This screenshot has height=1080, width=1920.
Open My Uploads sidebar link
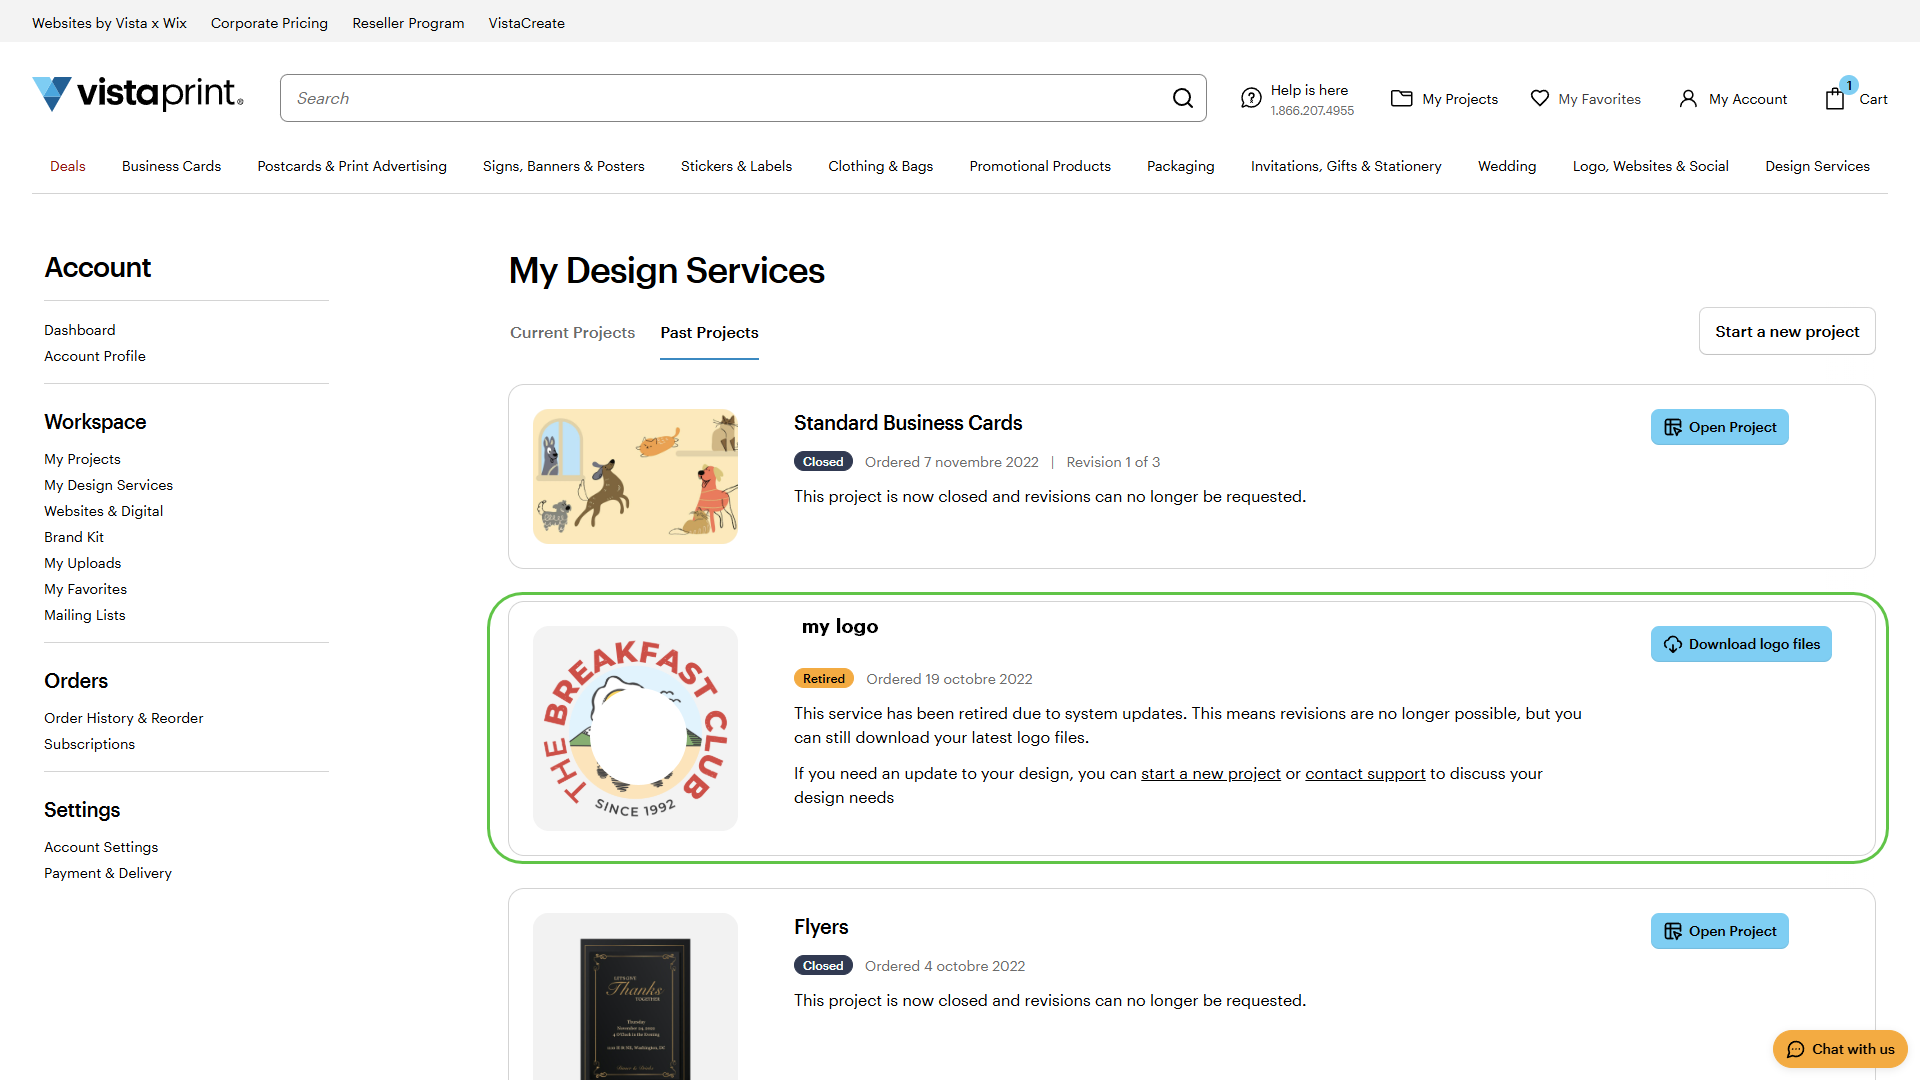82,563
